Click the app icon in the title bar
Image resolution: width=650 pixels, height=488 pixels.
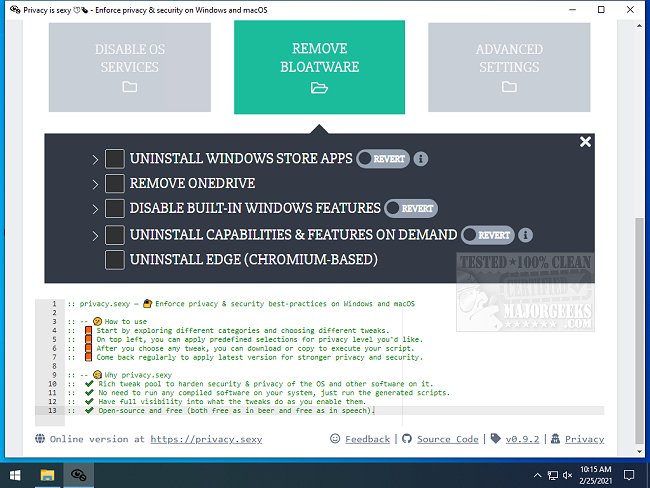coord(15,10)
